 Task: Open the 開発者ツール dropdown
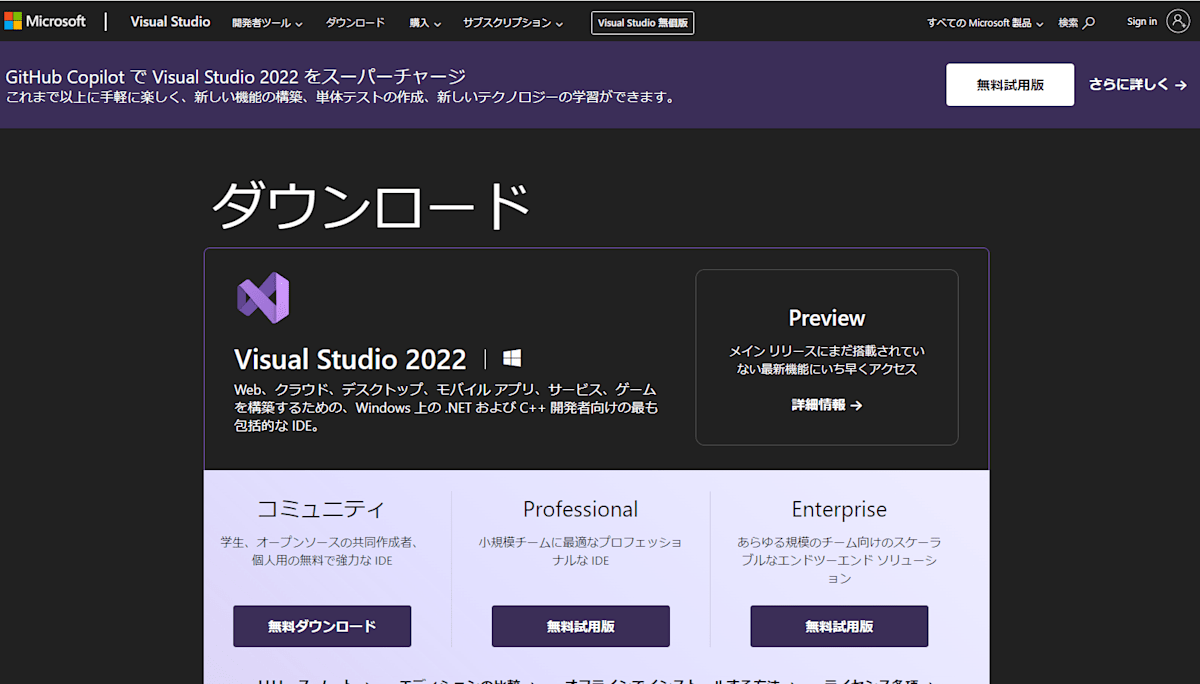[x=266, y=21]
